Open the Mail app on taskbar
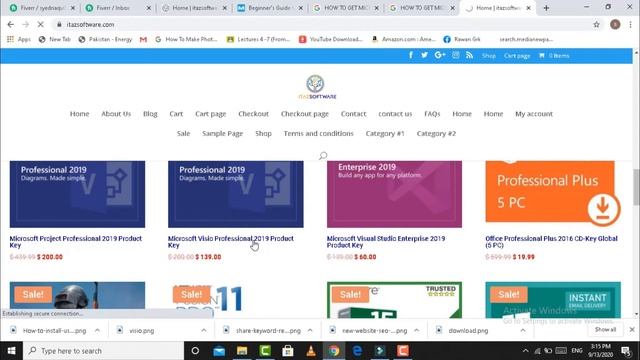 [x=219, y=351]
